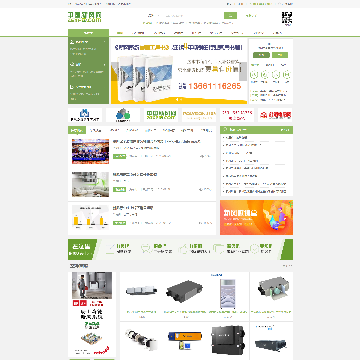Click the QR code image in header
Screen dimensions: 360x360
click(287, 18)
